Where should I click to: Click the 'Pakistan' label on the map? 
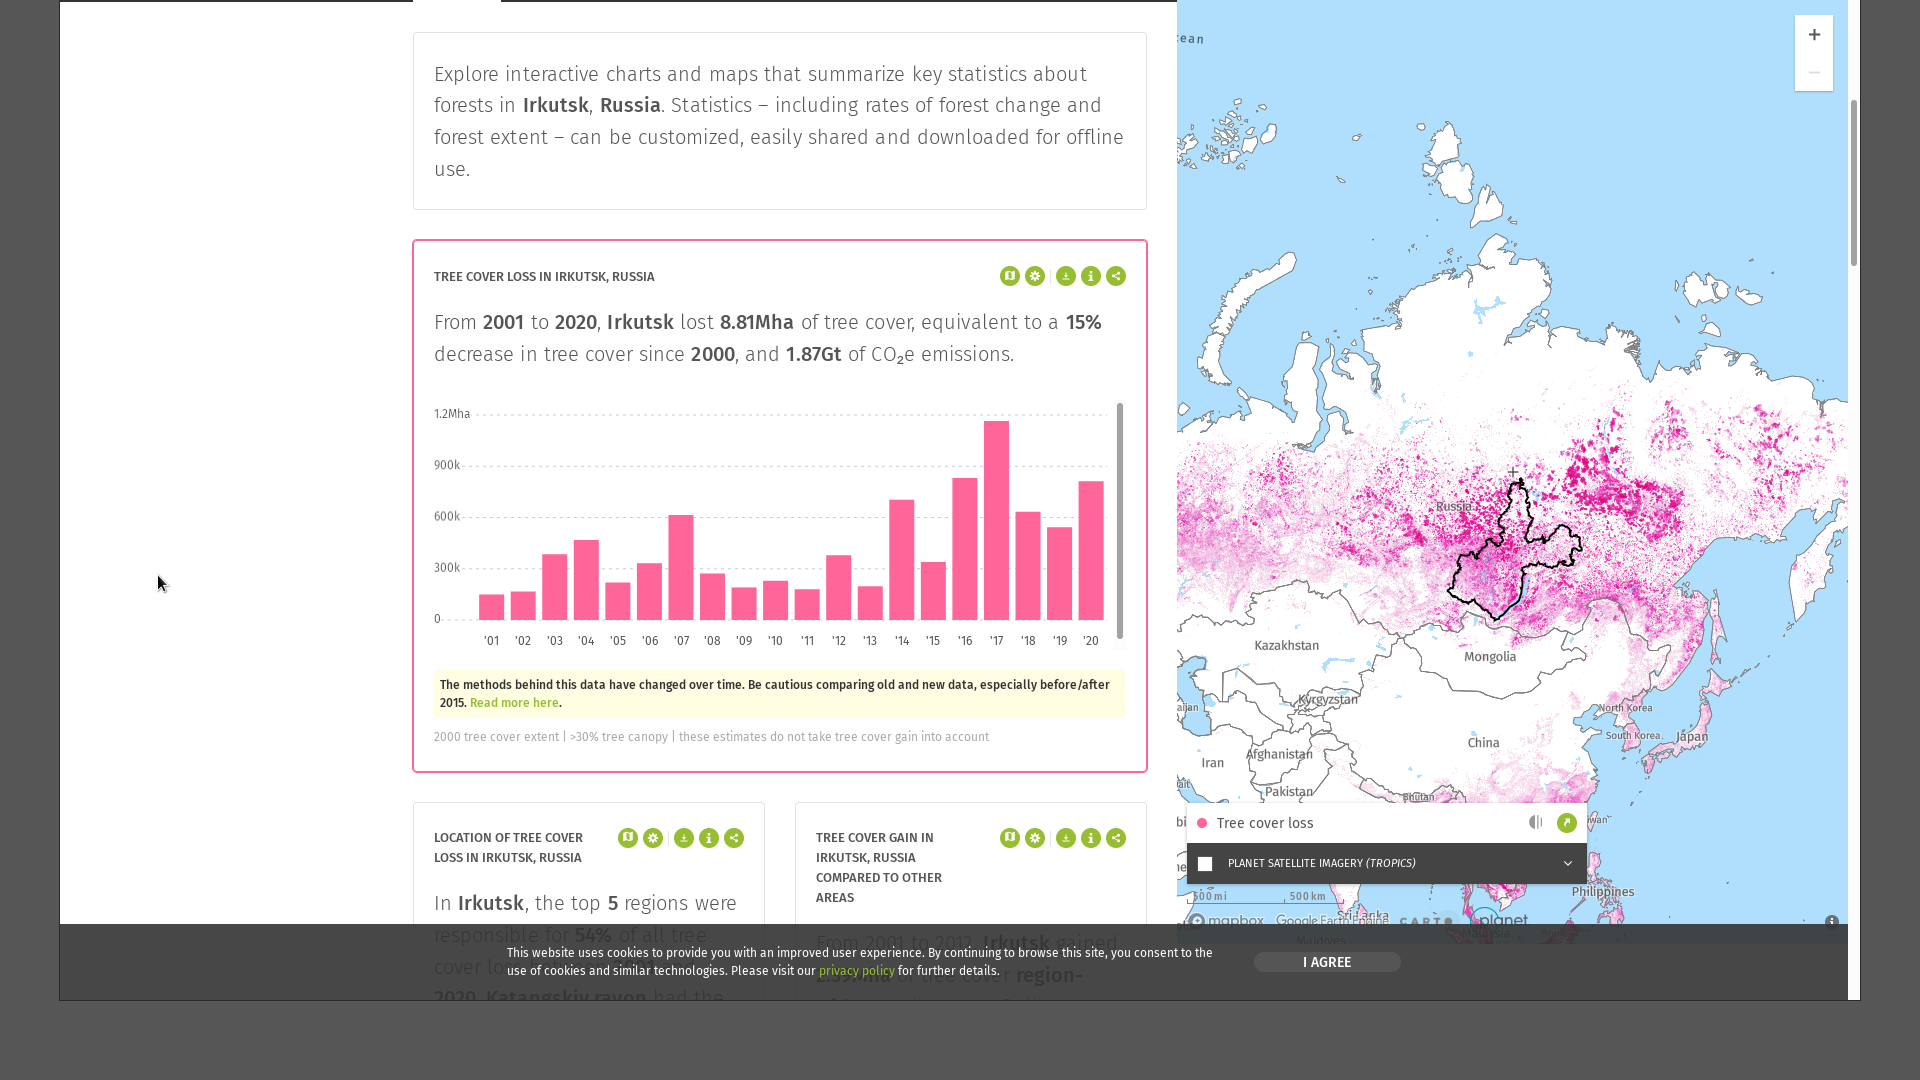(1289, 792)
